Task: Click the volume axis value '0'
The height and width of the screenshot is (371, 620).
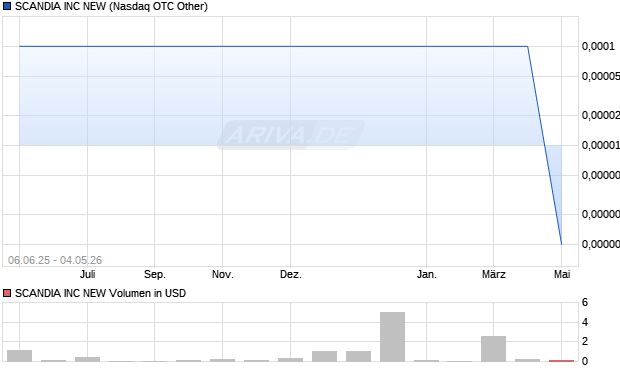Action: click(x=585, y=361)
